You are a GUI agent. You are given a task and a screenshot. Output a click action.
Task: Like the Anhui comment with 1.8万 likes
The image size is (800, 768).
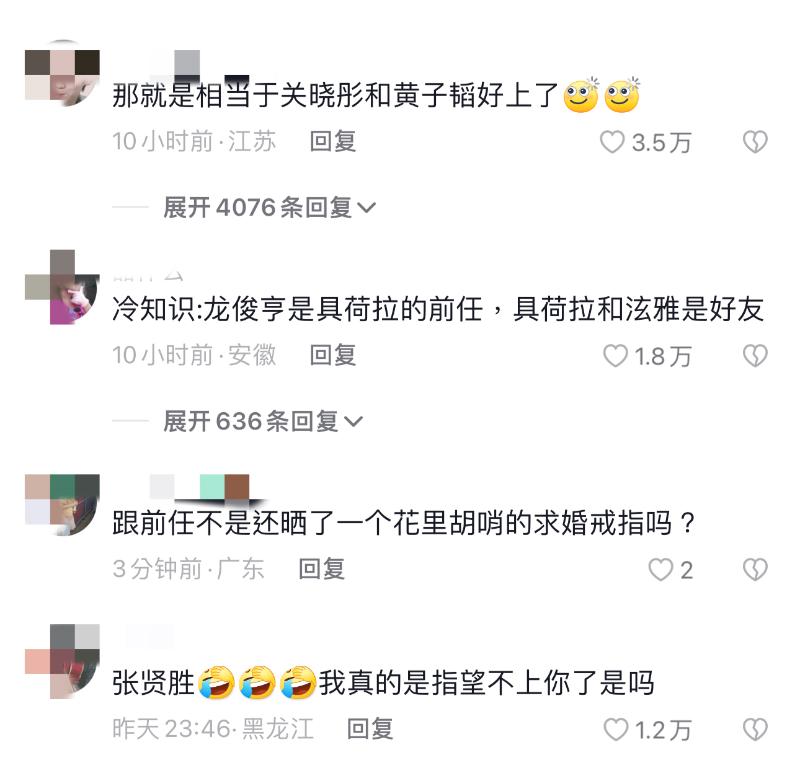click(x=615, y=356)
